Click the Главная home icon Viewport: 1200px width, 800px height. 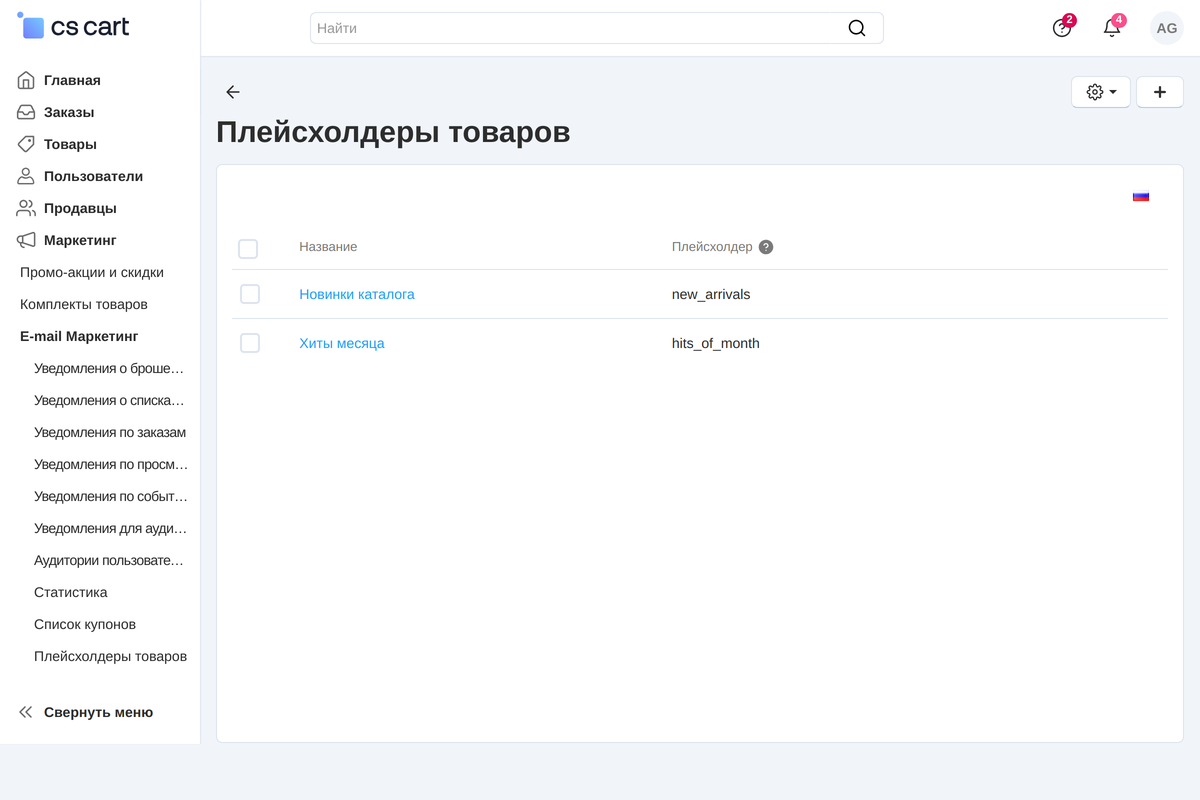click(26, 80)
